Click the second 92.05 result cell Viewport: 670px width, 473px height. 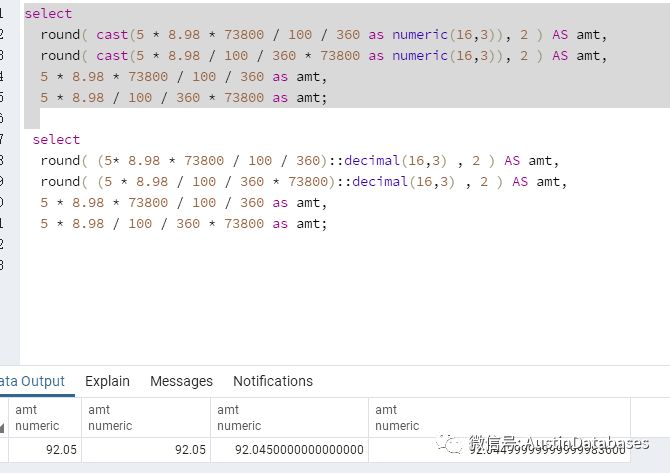[146, 450]
